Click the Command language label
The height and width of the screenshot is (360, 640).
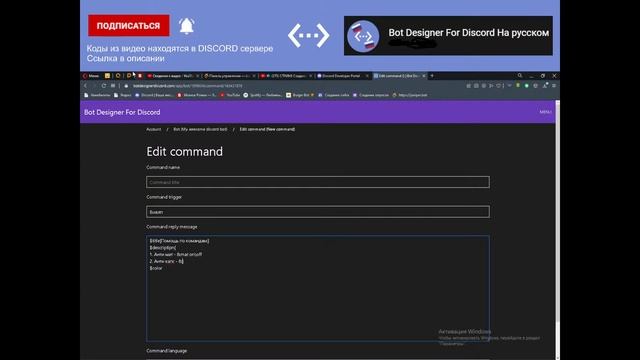tap(167, 351)
